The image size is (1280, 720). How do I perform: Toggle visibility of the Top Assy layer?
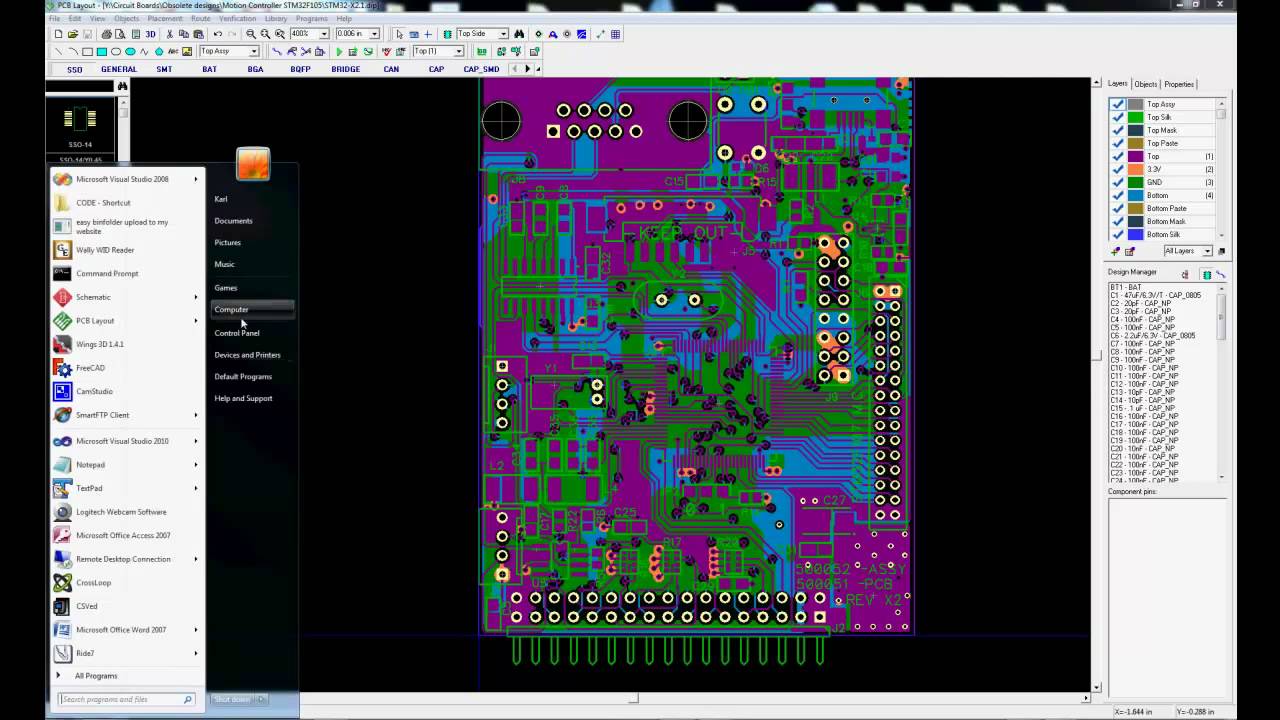[x=1118, y=104]
